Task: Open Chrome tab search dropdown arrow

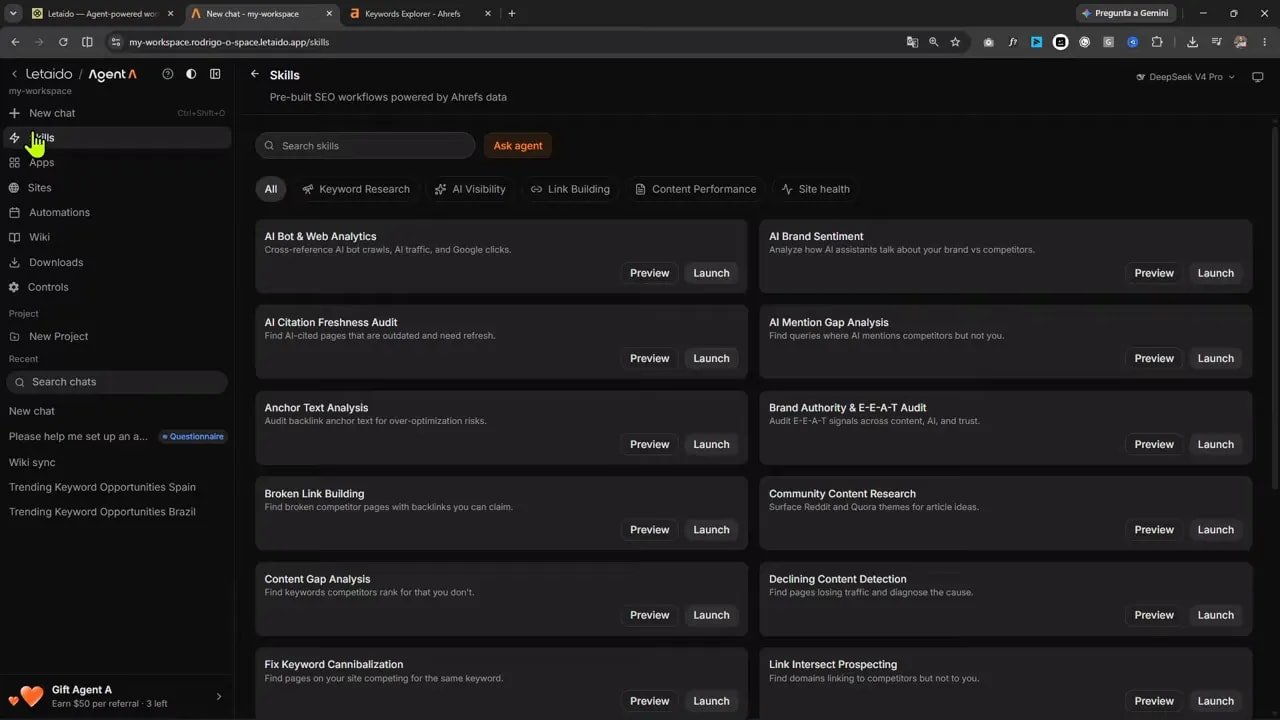Action: click(x=13, y=13)
